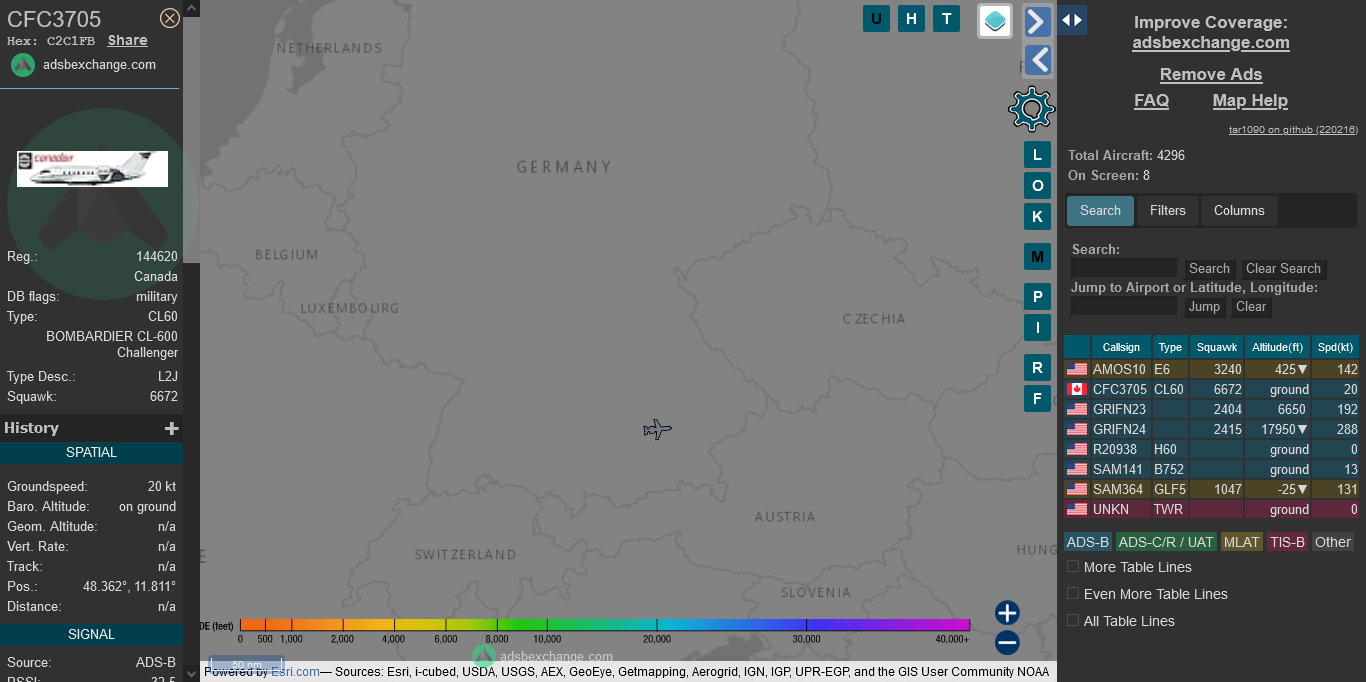Viewport: 1366px width, 682px height.
Task: Click the T map toggle button
Action: point(946,18)
